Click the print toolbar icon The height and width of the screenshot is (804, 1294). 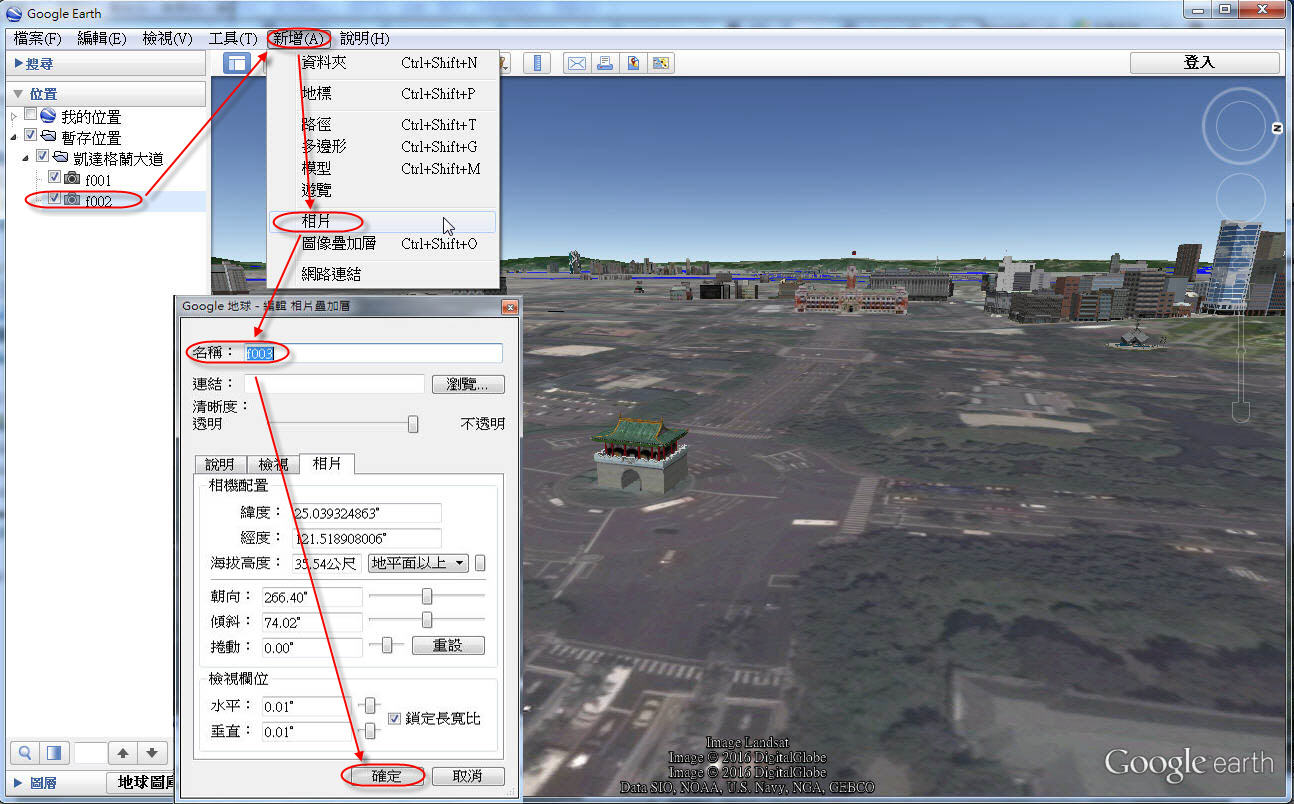tap(605, 63)
